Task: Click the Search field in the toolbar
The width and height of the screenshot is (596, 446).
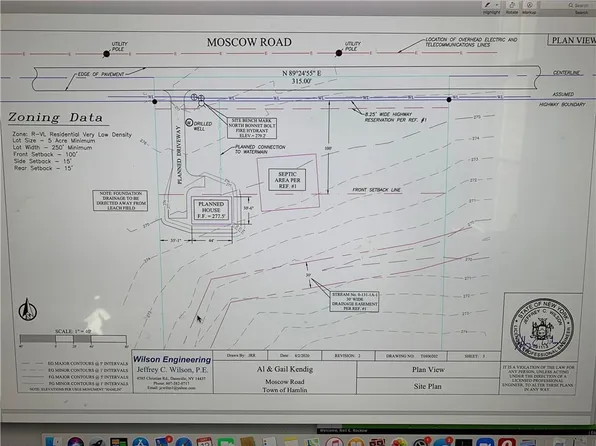Action: [x=578, y=5]
